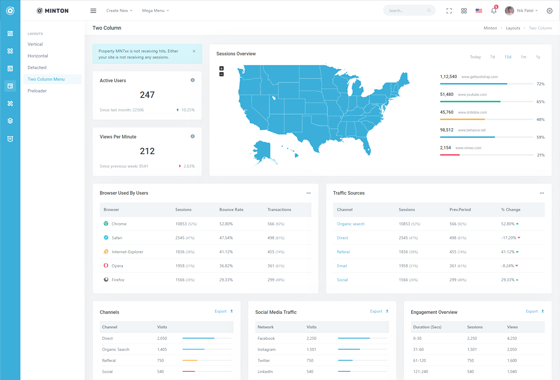Screen dimensions: 560x380
Task: Click the US flag language icon
Action: tap(479, 11)
